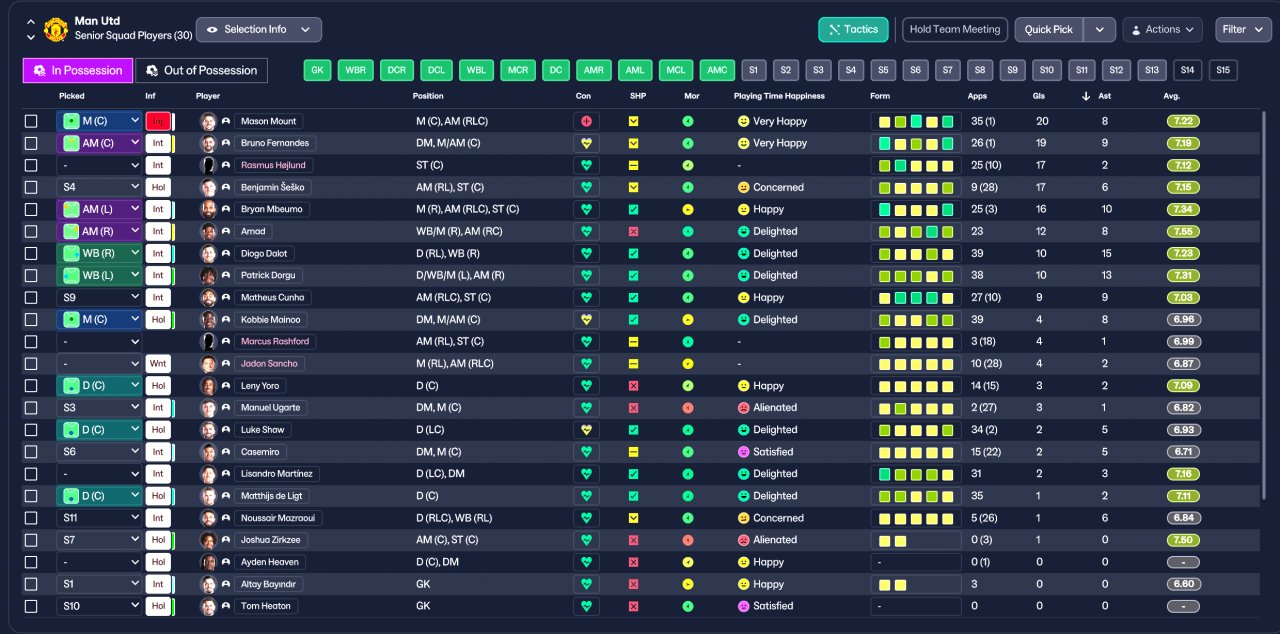Click Bryan Mbeumo's green check sharpness icon
The width and height of the screenshot is (1280, 634).
coord(633,209)
